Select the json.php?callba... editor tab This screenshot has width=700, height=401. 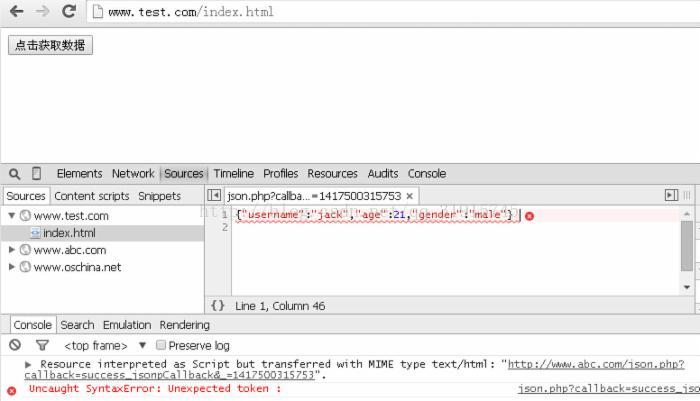pos(314,196)
